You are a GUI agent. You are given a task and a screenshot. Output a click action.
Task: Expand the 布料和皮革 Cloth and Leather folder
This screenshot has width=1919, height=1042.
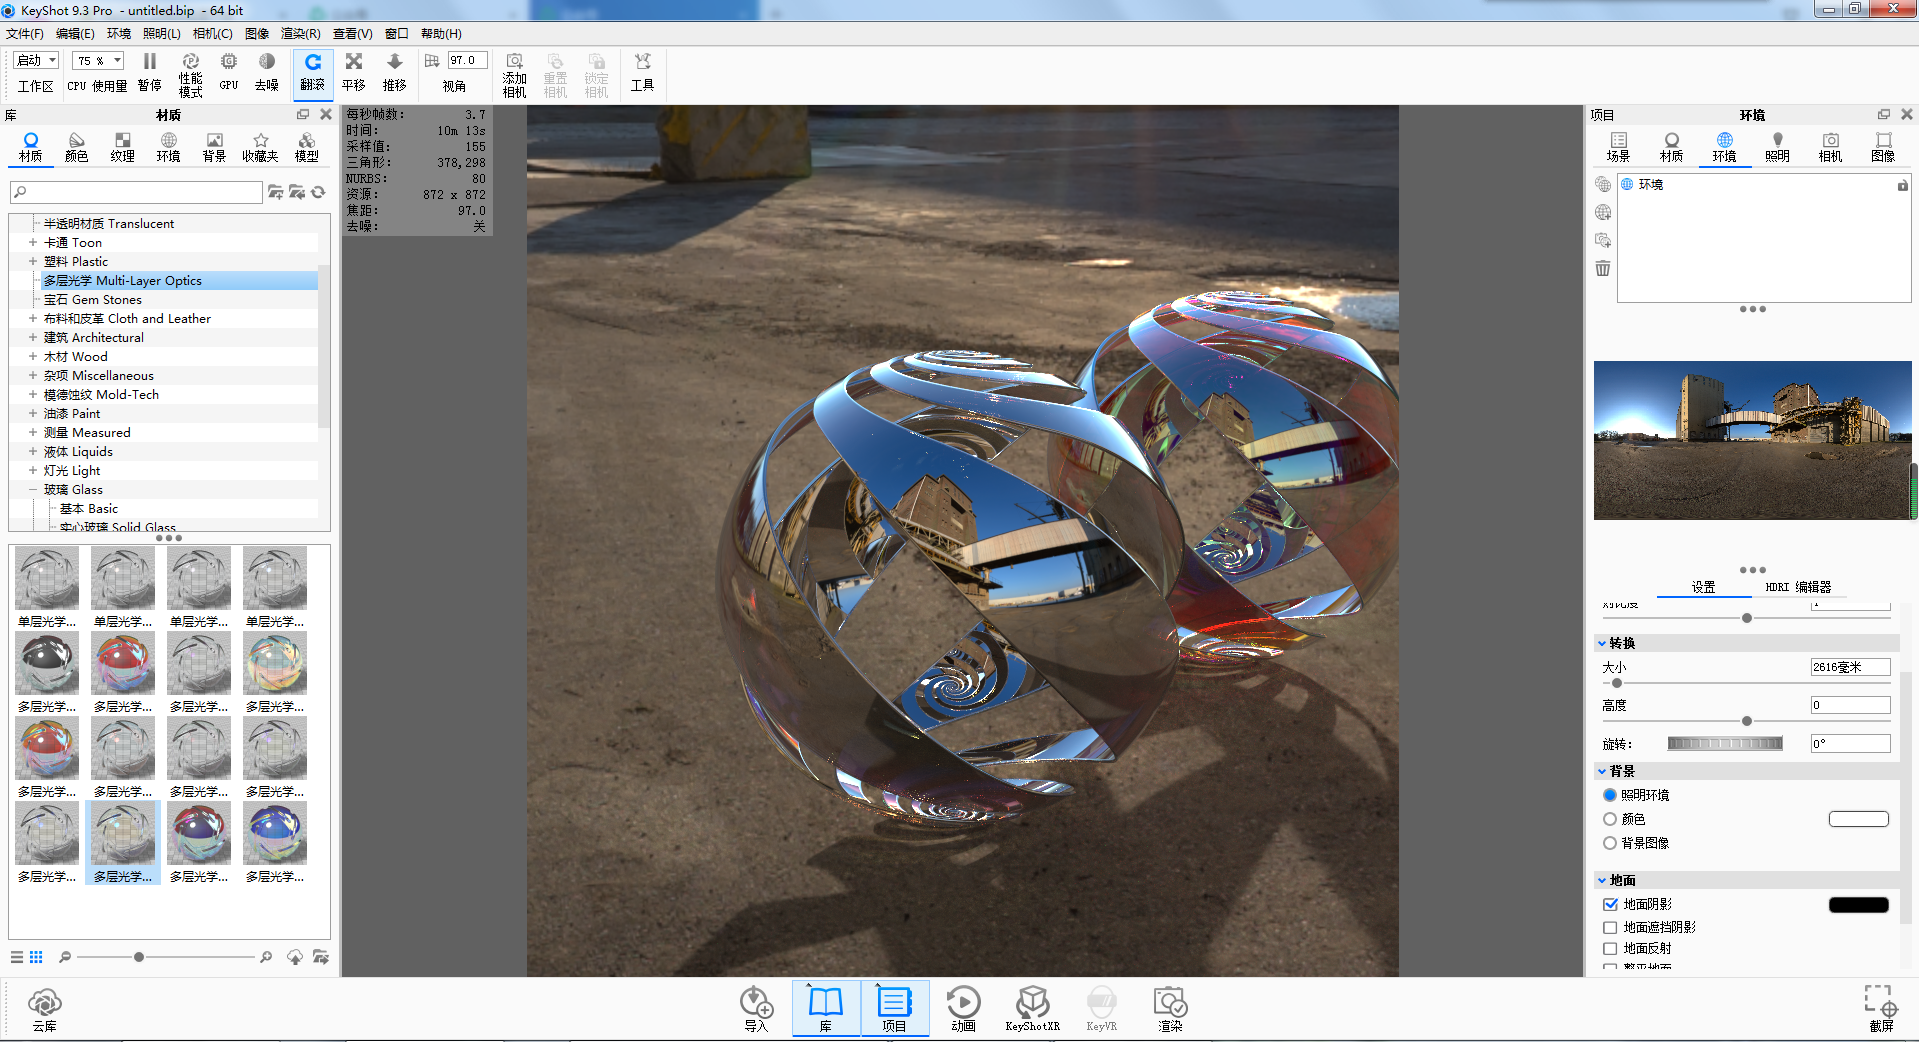point(32,318)
